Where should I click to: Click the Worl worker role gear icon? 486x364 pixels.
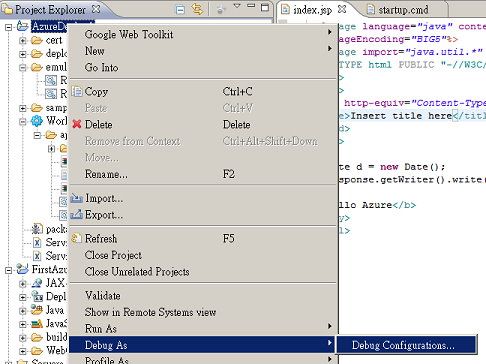click(x=37, y=121)
